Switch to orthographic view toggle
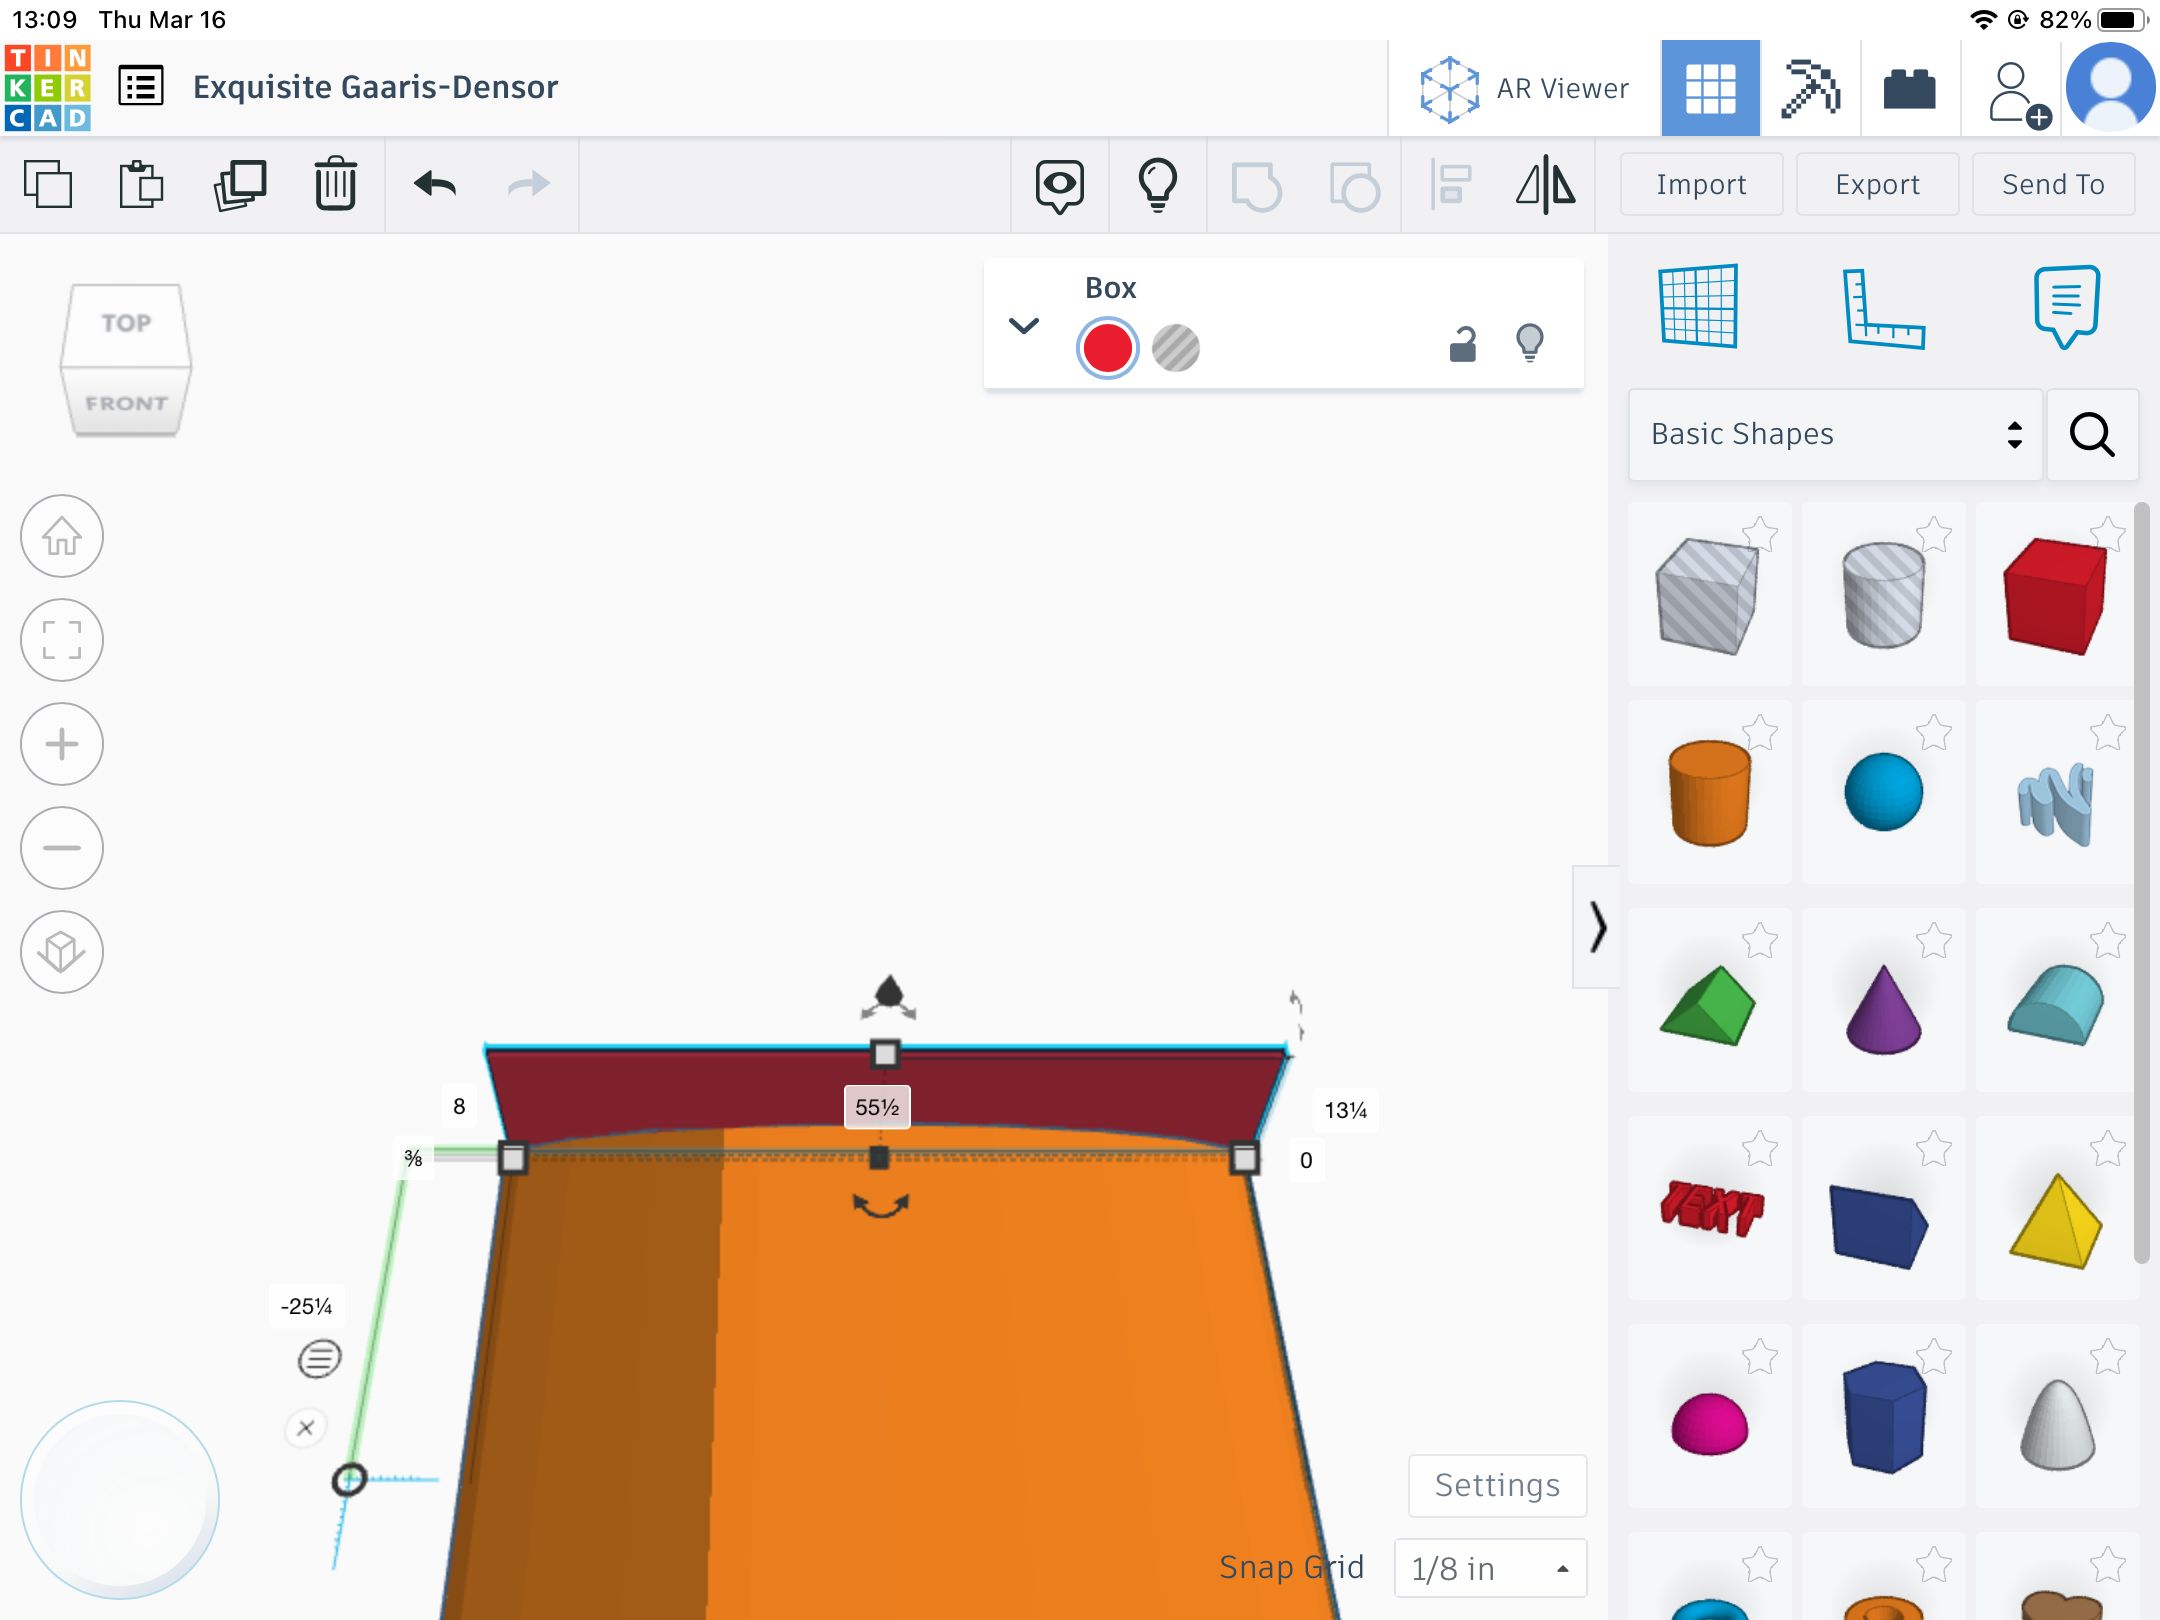This screenshot has height=1620, width=2160. click(x=62, y=952)
